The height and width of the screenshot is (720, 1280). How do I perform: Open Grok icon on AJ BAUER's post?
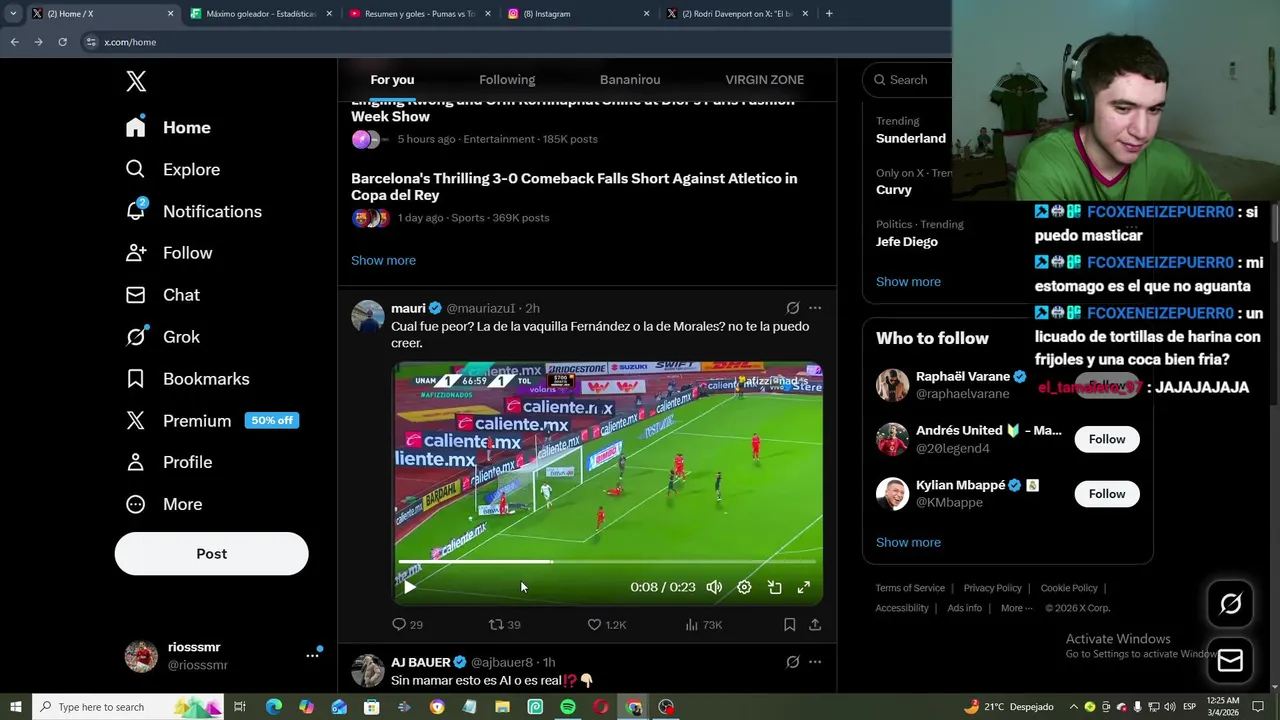(792, 662)
